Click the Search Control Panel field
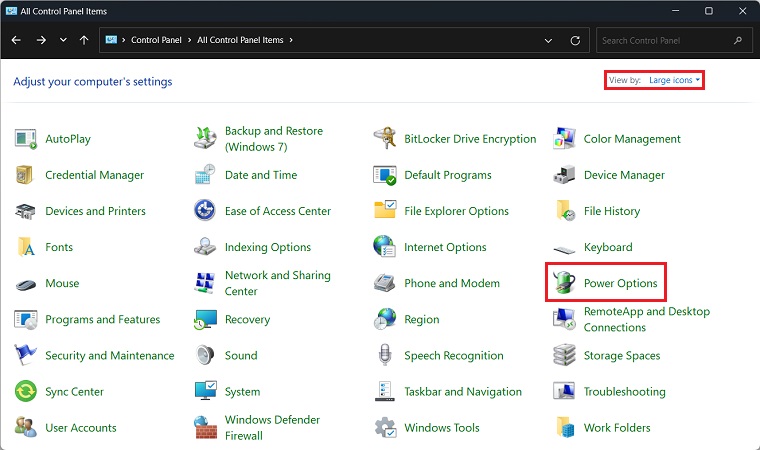The height and width of the screenshot is (450, 760). (665, 40)
